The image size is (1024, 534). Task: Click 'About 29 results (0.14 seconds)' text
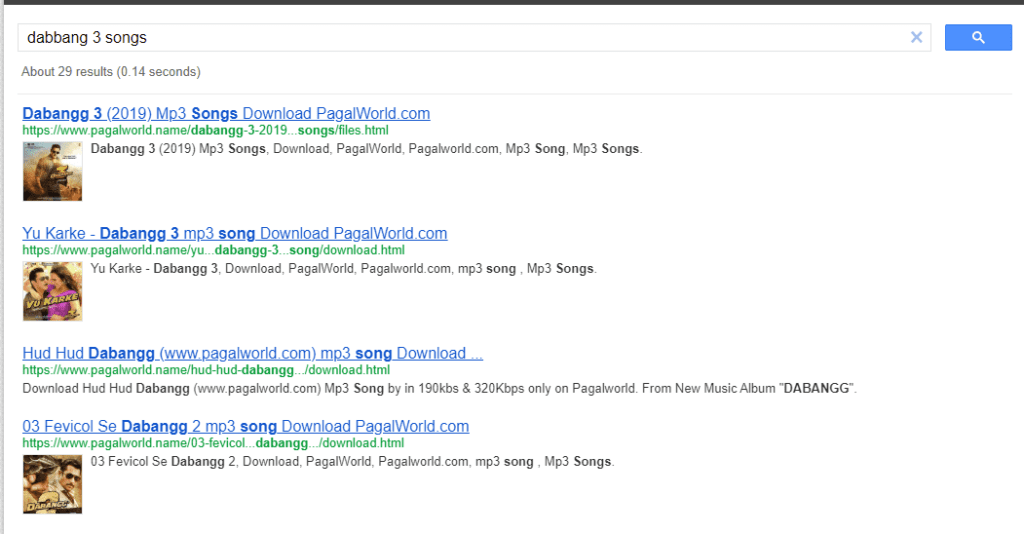pos(111,72)
